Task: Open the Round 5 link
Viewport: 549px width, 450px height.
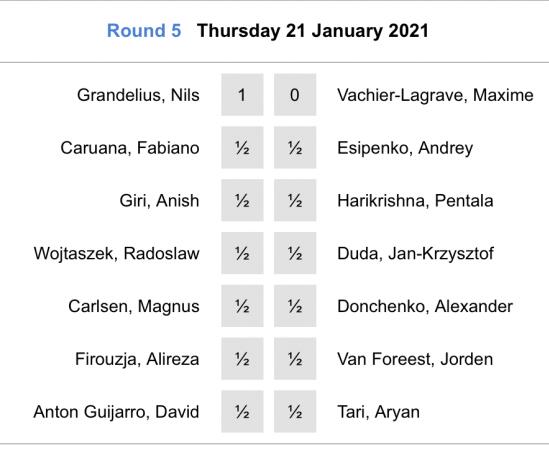Action: point(144,31)
